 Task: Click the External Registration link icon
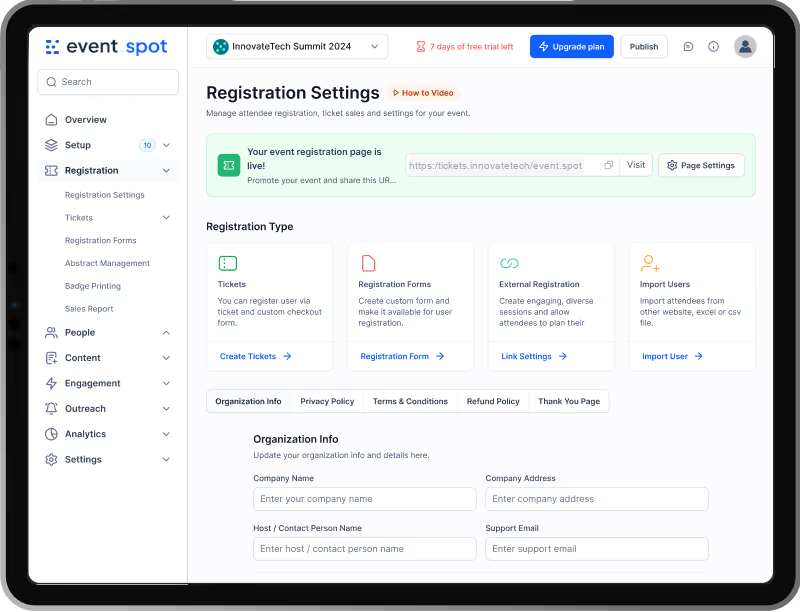coord(509,263)
